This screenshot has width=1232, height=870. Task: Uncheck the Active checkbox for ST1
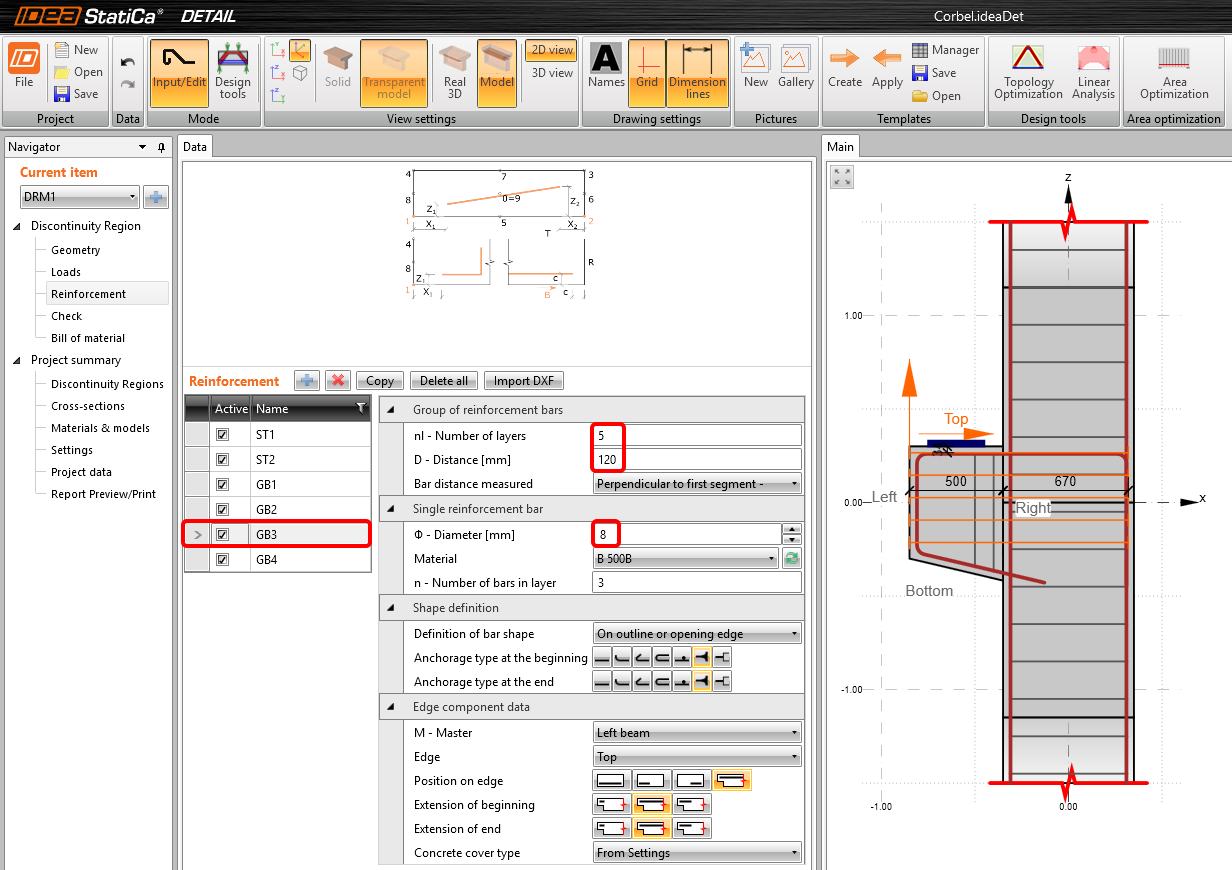point(222,434)
